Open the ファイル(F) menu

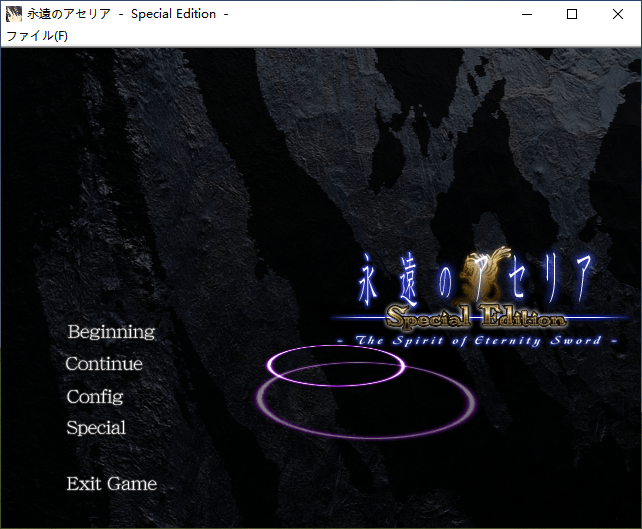(x=37, y=36)
